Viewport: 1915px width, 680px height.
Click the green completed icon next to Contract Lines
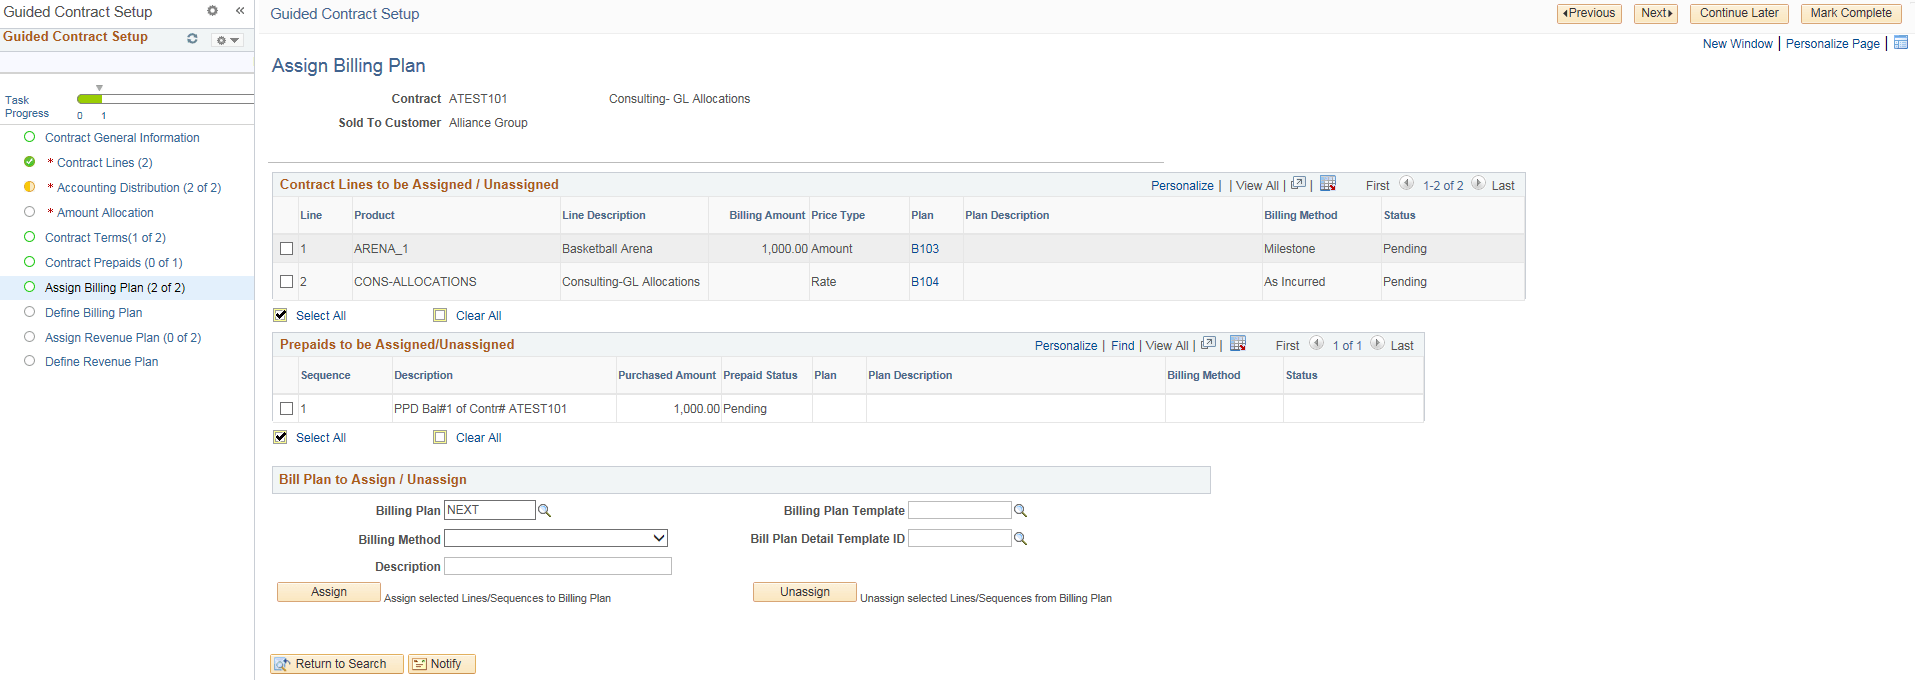pyautogui.click(x=29, y=162)
